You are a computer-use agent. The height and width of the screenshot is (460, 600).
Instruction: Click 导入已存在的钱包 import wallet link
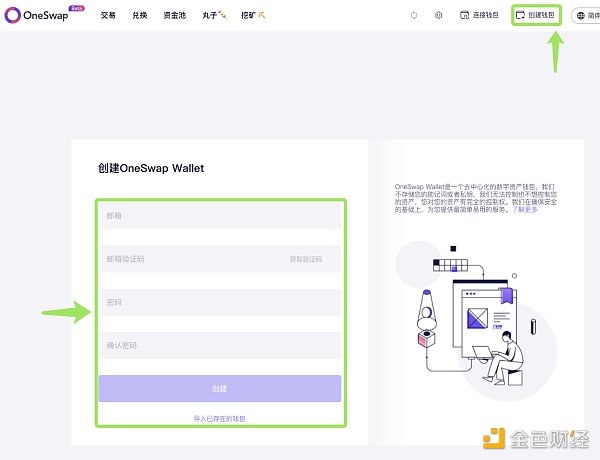(x=219, y=419)
